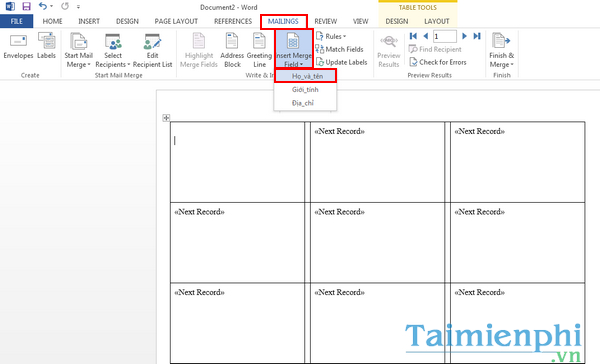Click «Next Record» in bottom right cell
This screenshot has width=600, height=364.
(x=479, y=292)
